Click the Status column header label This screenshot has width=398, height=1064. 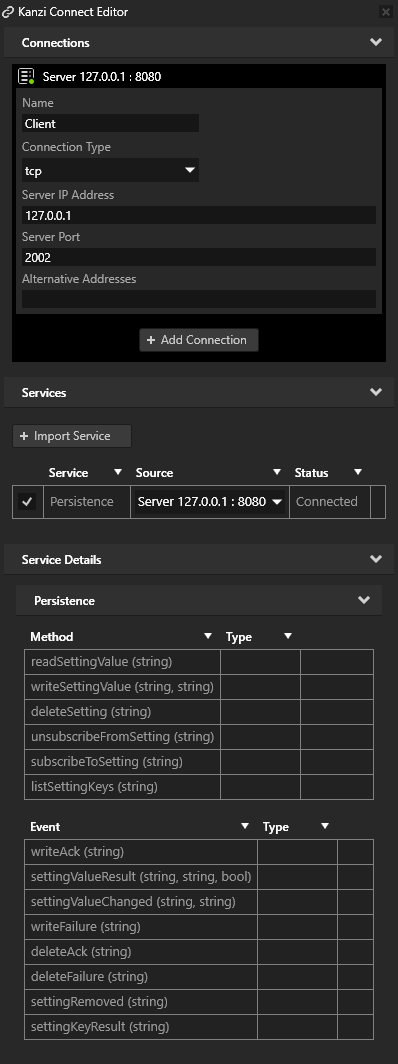pyautogui.click(x=311, y=472)
